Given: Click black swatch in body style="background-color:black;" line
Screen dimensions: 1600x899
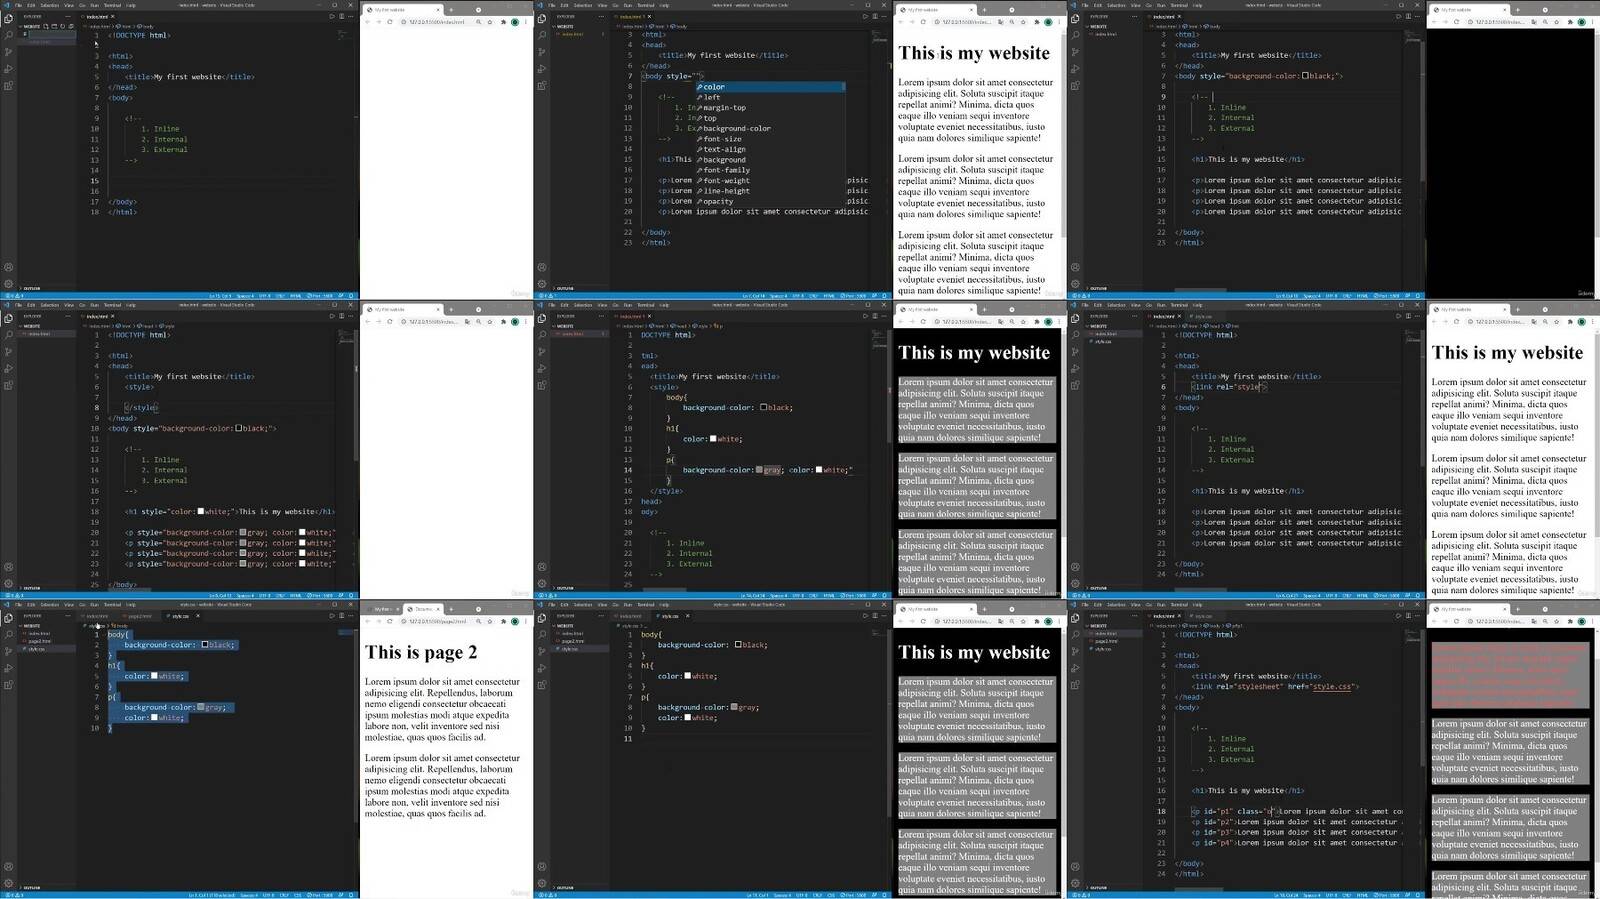Looking at the screenshot, I should pyautogui.click(x=1305, y=76).
